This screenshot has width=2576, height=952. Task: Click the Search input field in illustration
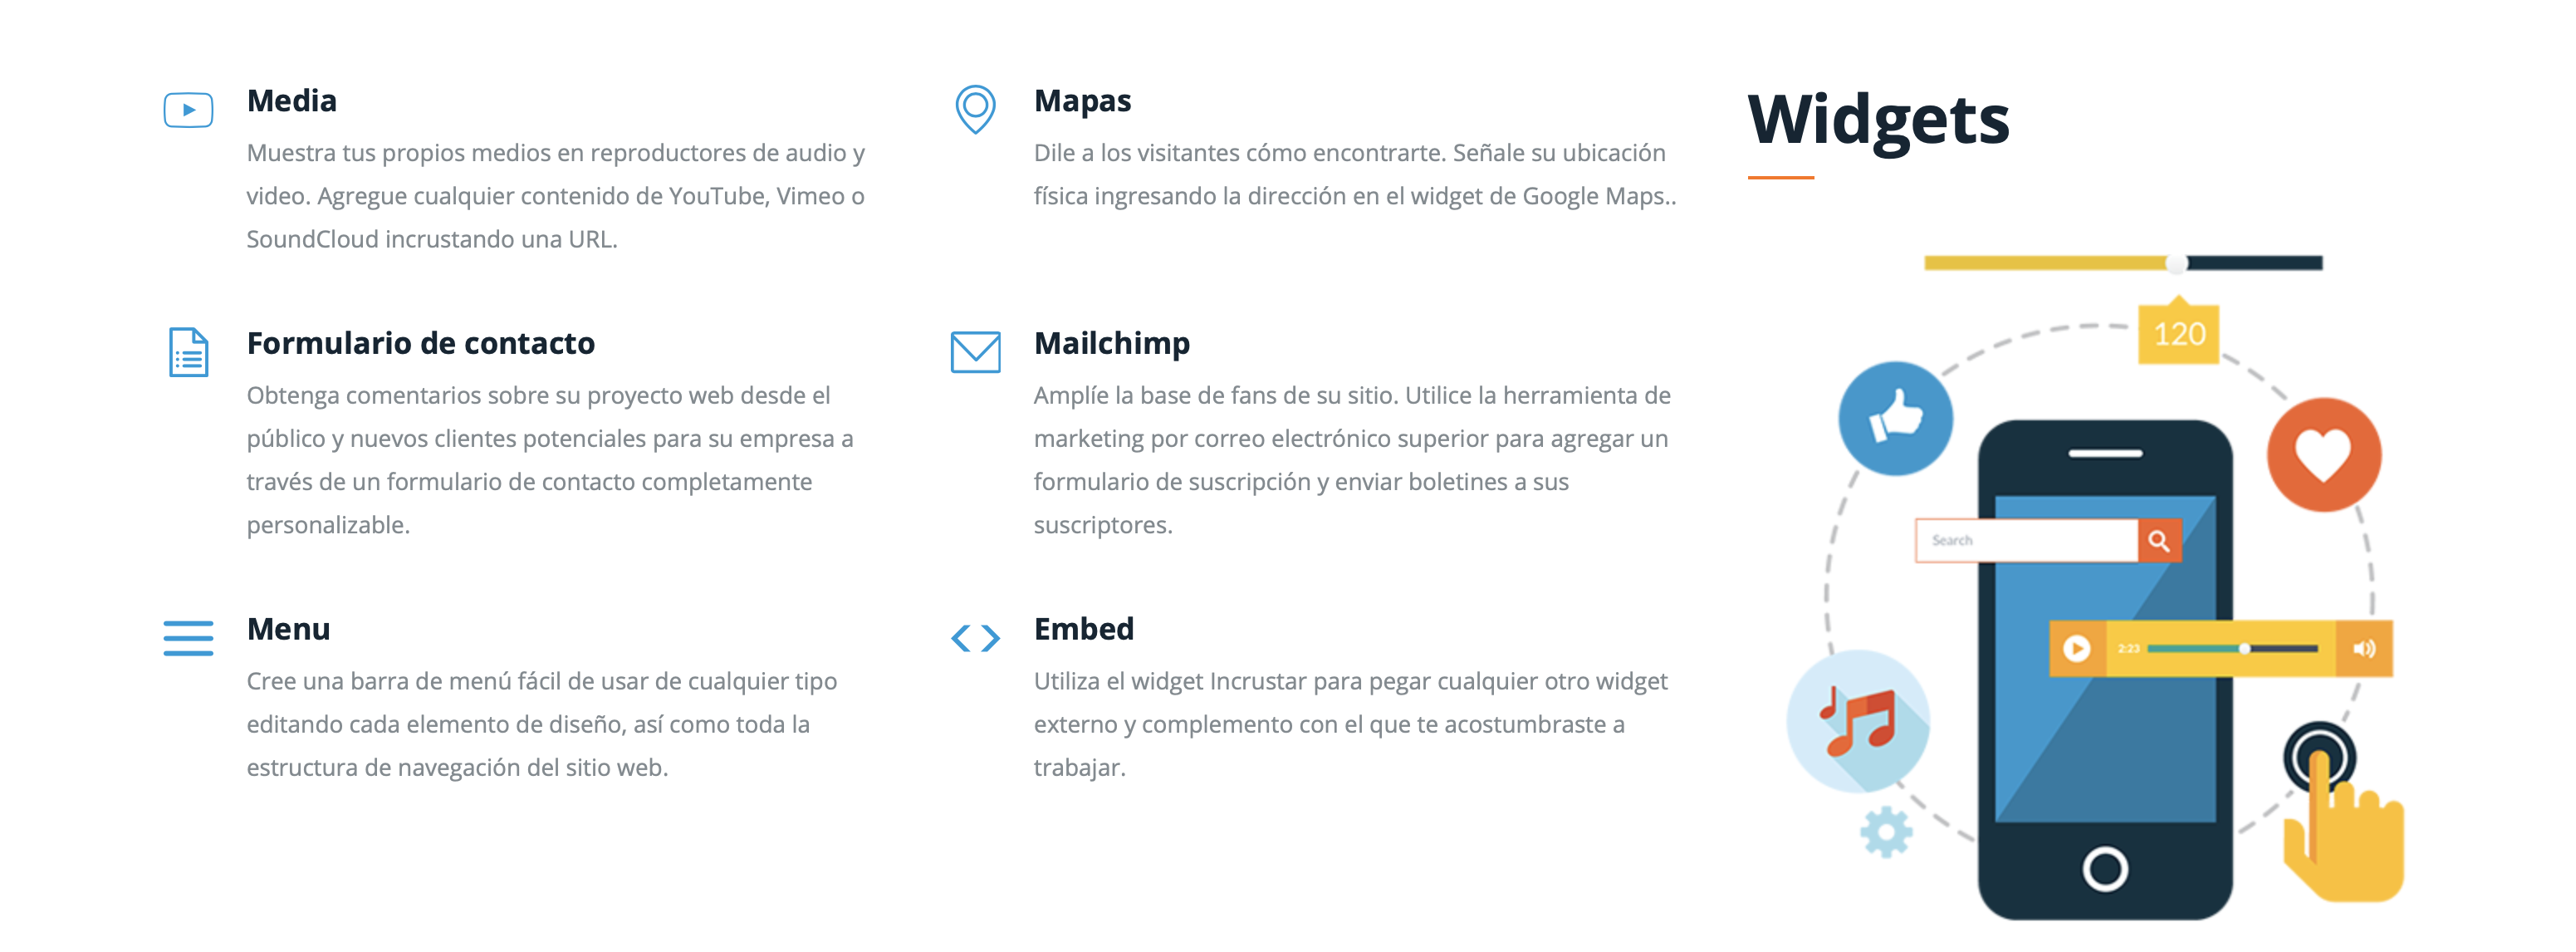click(2026, 541)
